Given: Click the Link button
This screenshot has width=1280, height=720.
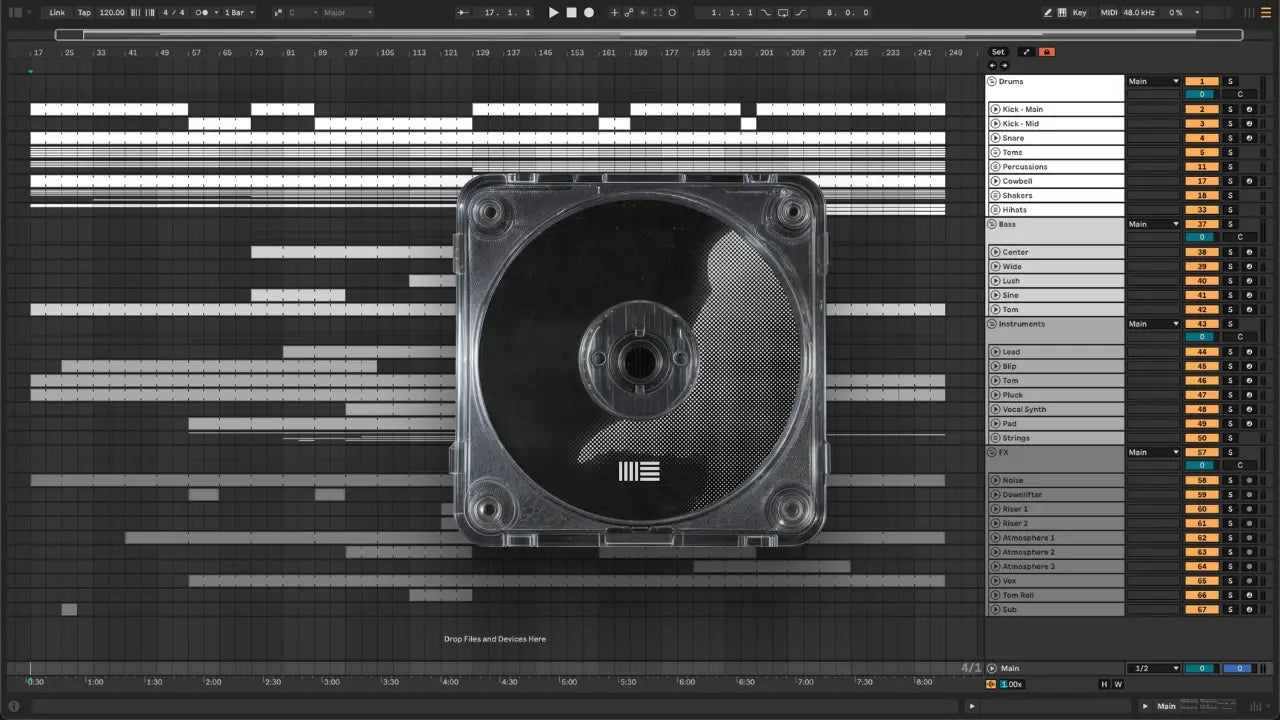Looking at the screenshot, I should (x=57, y=13).
